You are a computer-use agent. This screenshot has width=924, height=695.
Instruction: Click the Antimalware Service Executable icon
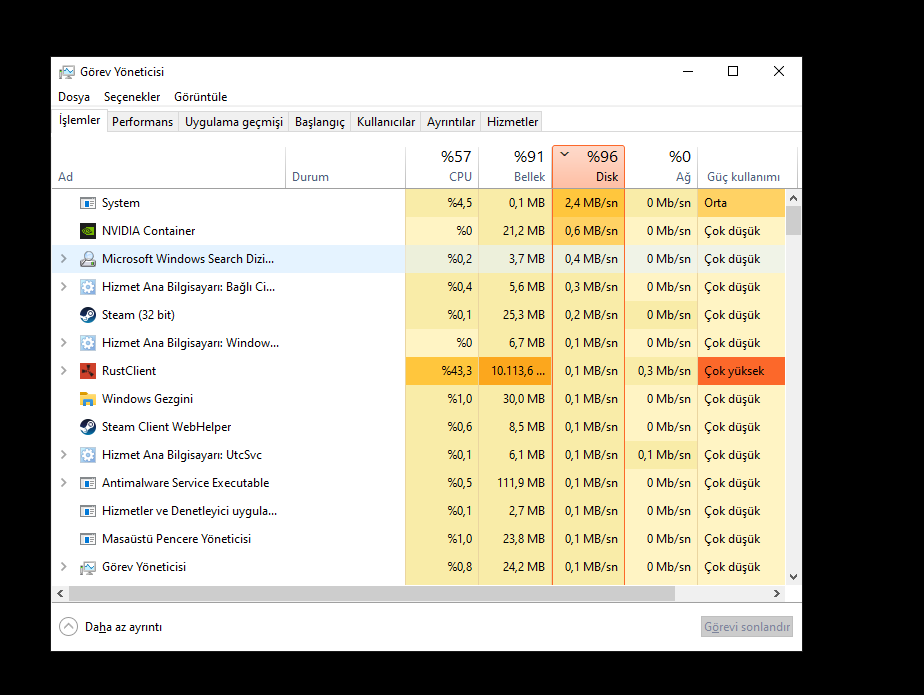tap(88, 483)
